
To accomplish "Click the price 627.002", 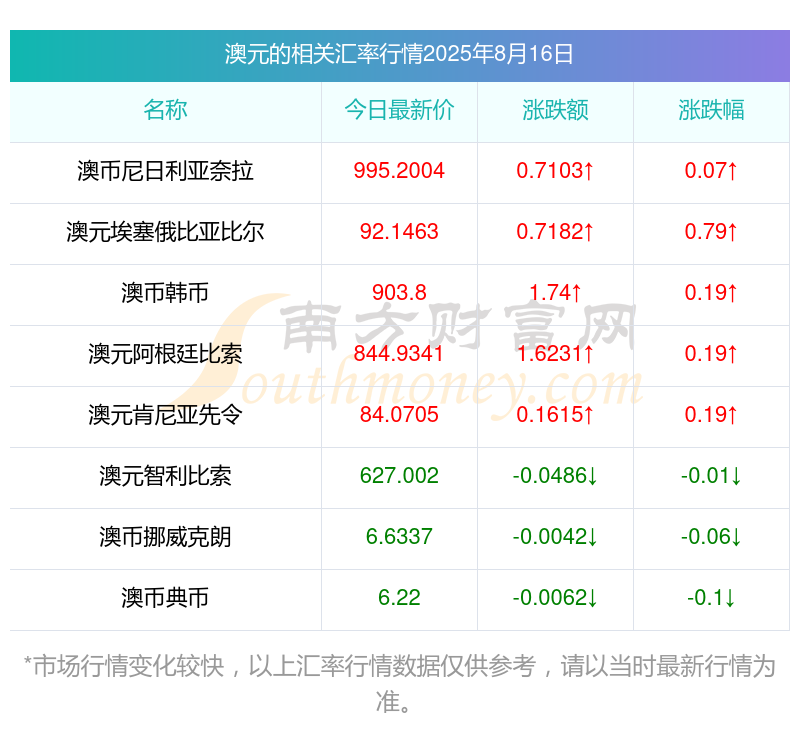I will [399, 476].
